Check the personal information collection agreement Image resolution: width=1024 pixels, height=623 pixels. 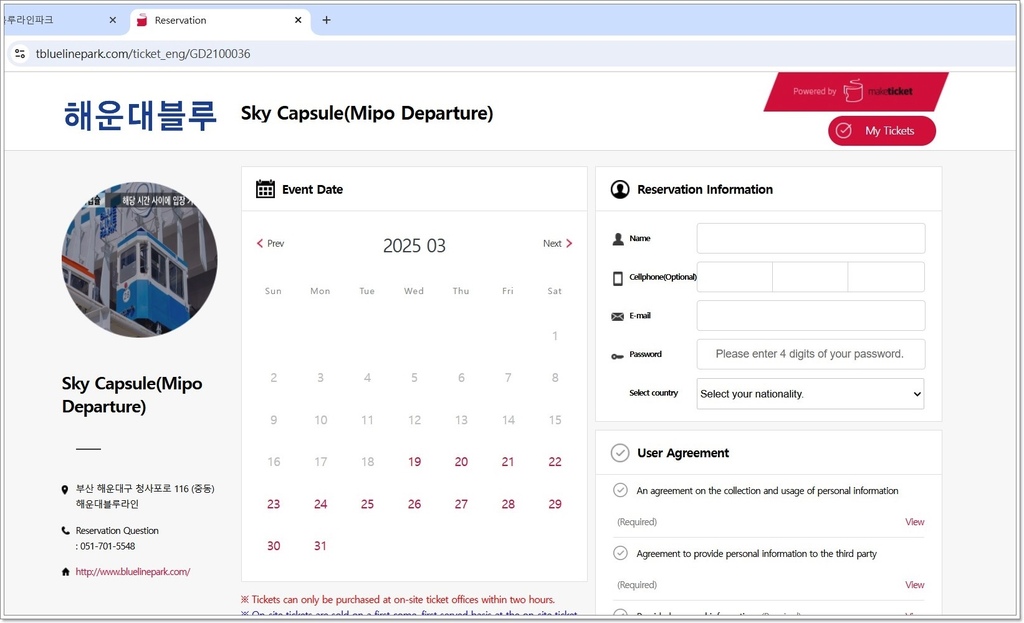point(620,490)
